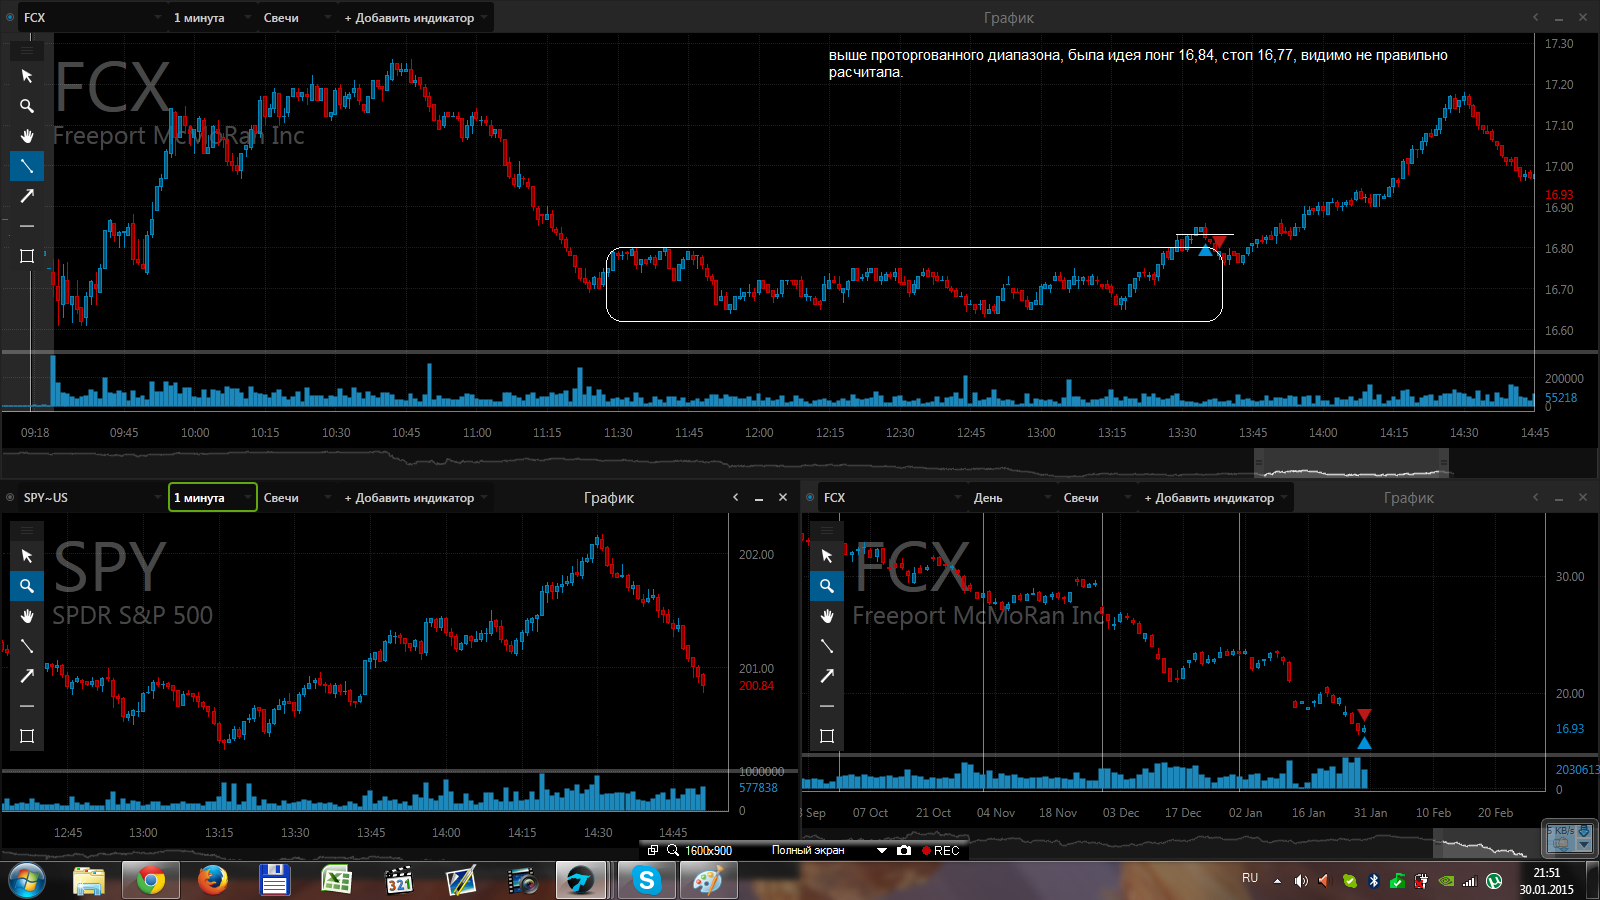The image size is (1600, 900).
Task: Select the zoom magnifier in top FCX chart
Action: click(27, 106)
